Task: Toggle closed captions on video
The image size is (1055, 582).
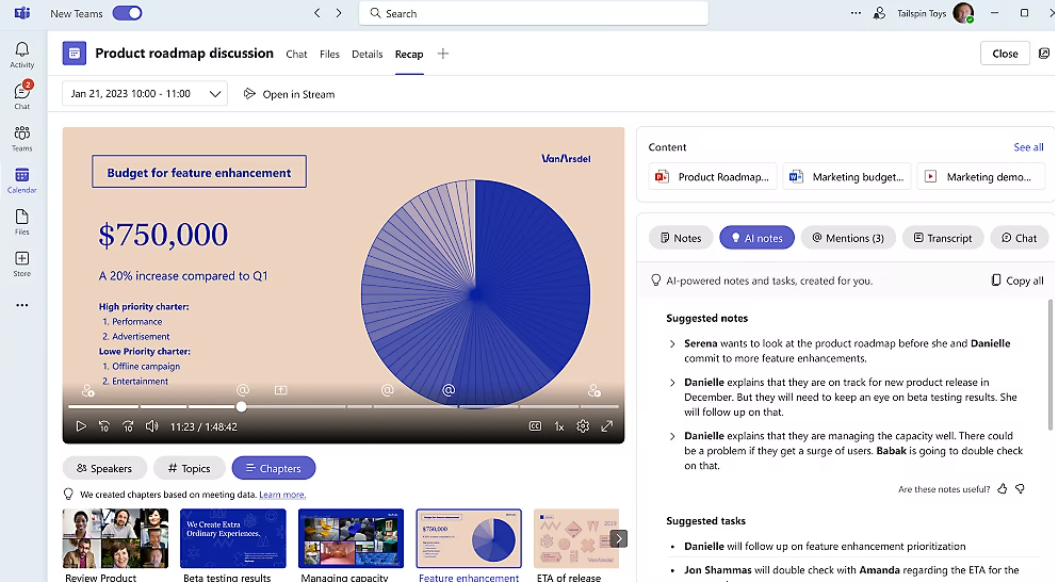Action: click(535, 426)
